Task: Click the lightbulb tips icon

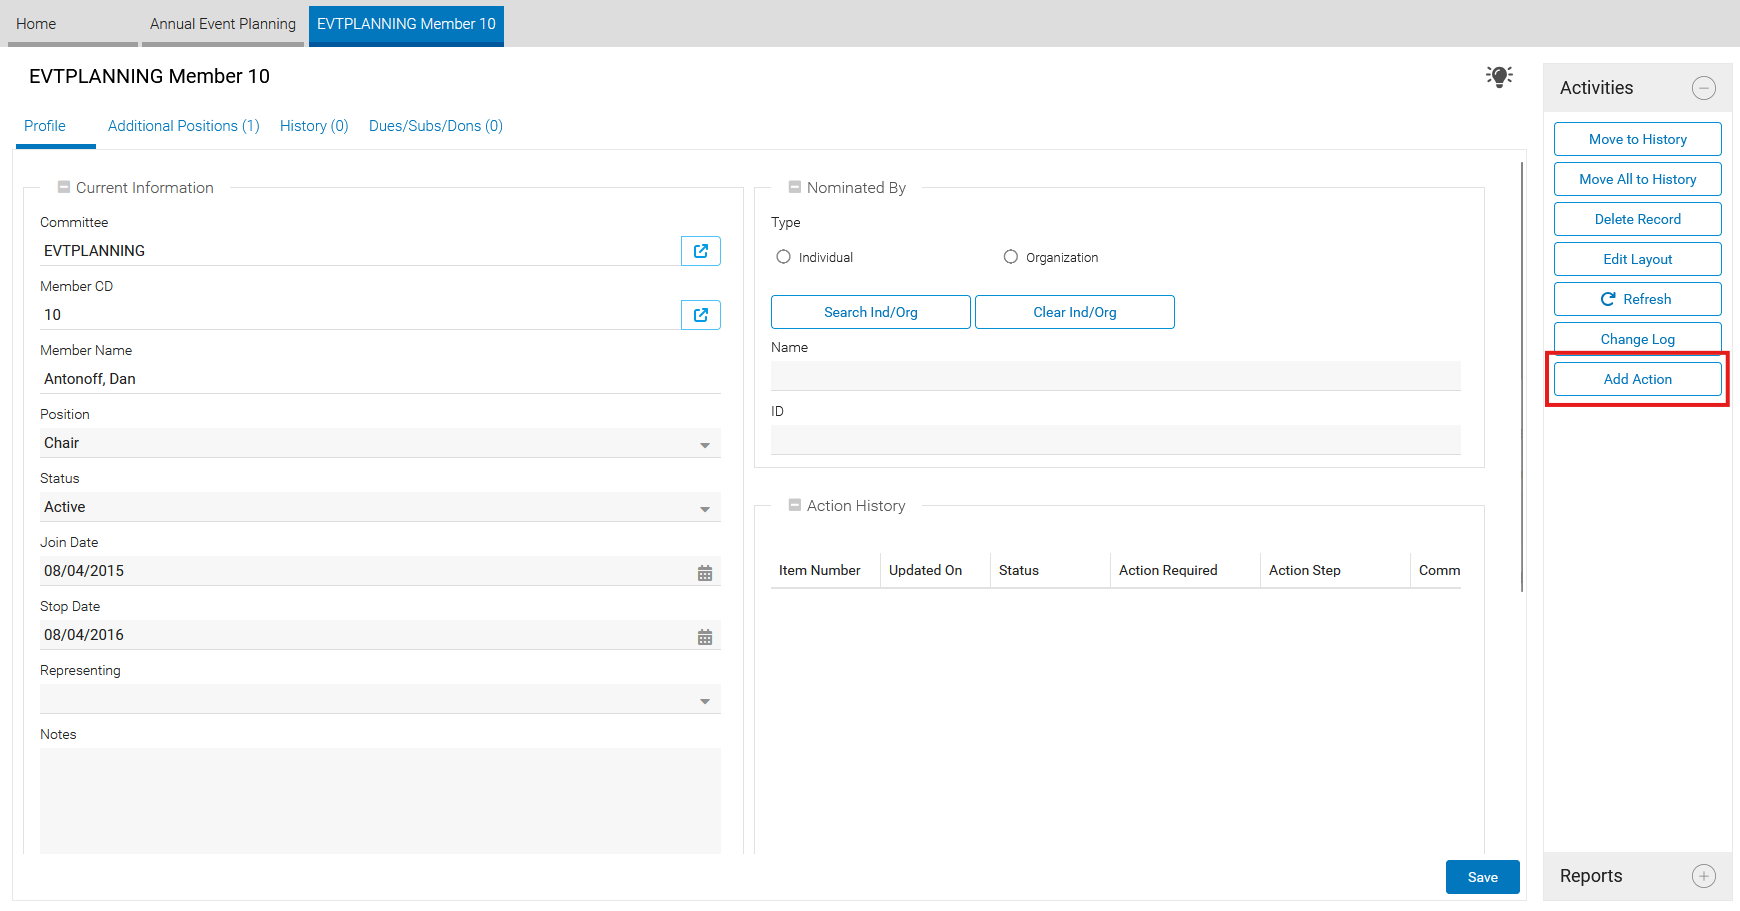Action: tap(1499, 77)
